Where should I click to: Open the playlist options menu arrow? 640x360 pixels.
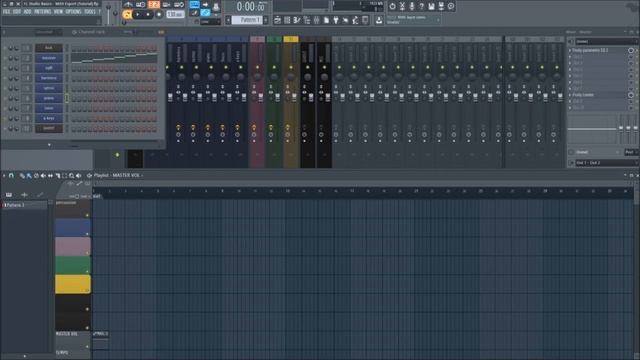tap(4, 176)
